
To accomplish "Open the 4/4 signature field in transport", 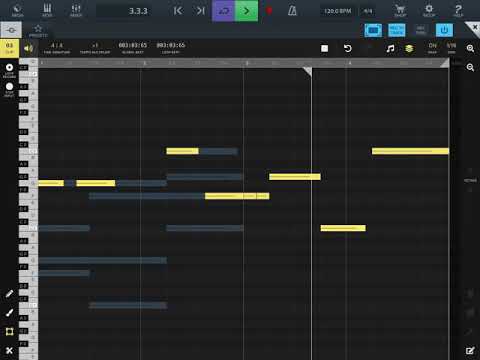I will 368,11.
